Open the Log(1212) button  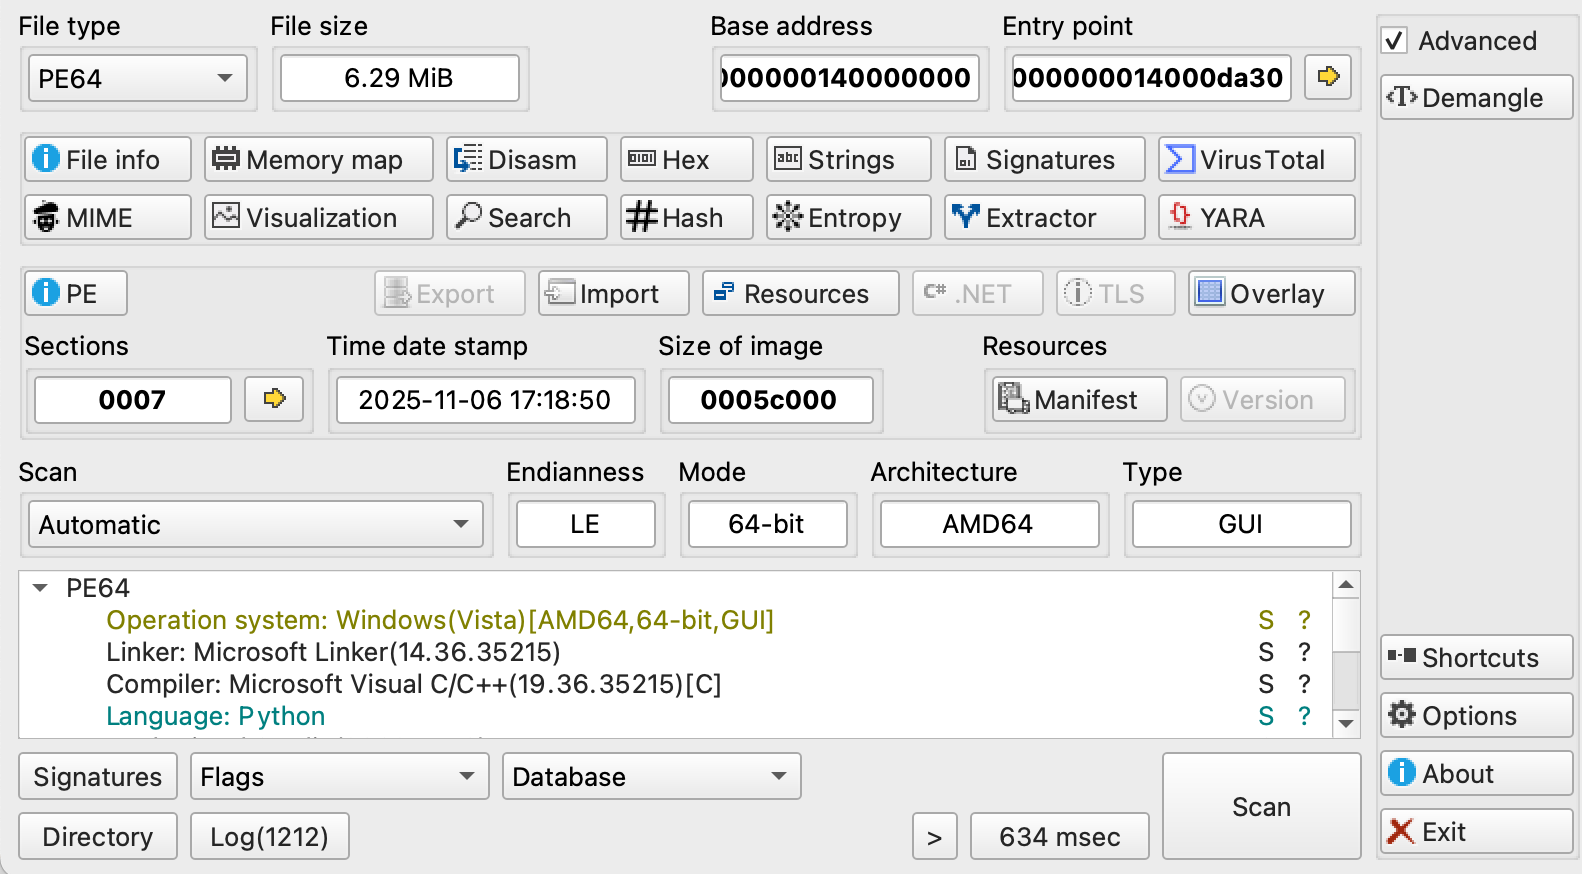[x=269, y=837]
